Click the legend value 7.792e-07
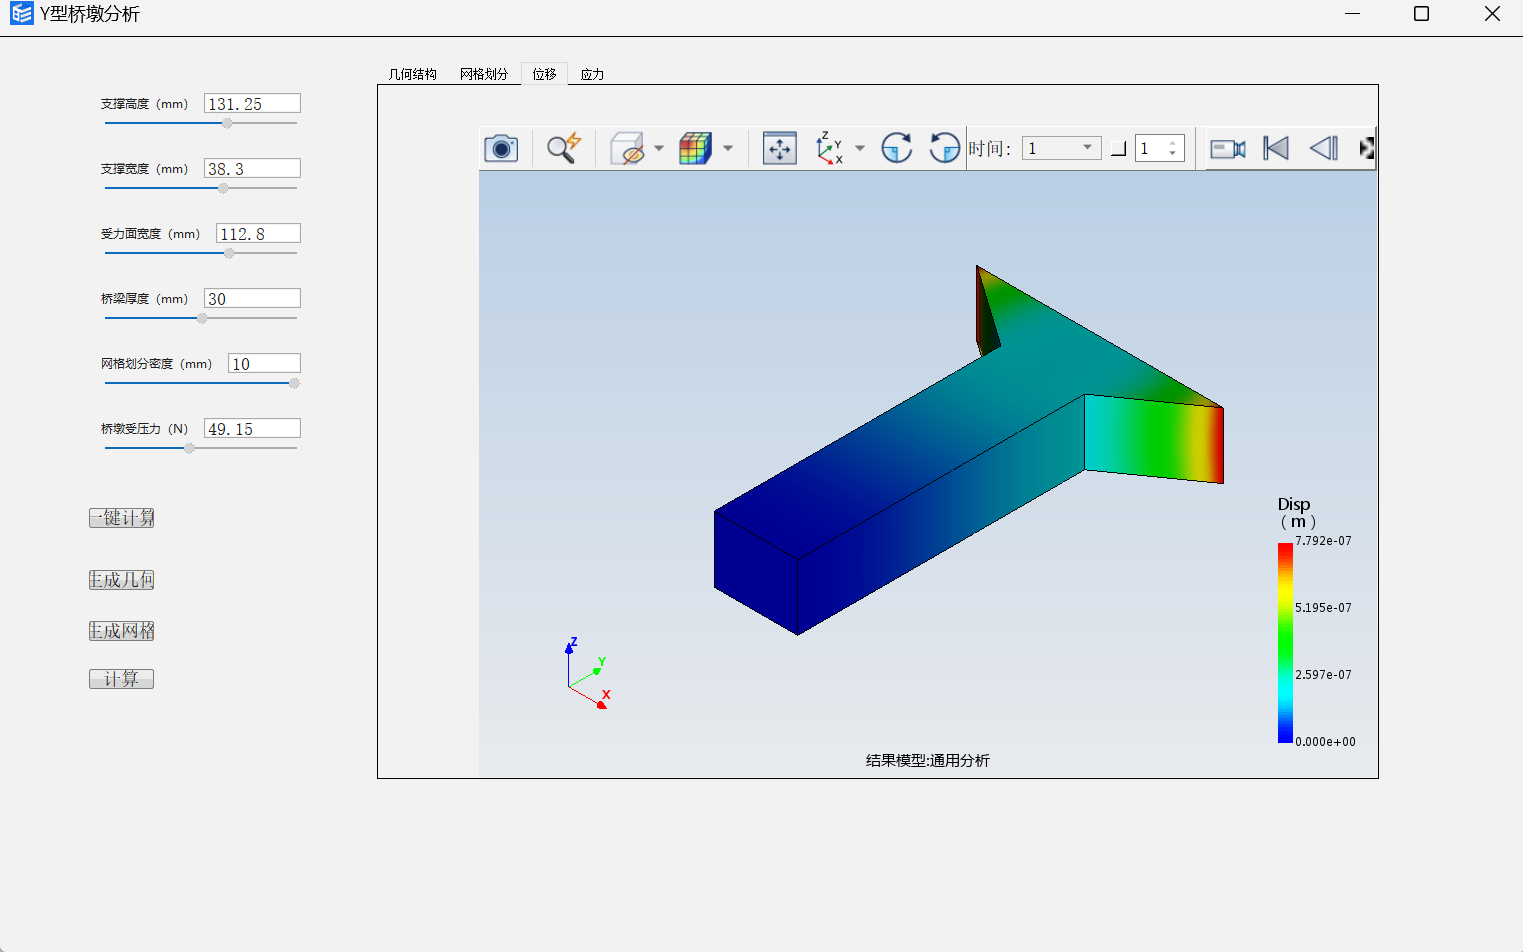The height and width of the screenshot is (952, 1523). point(1323,541)
